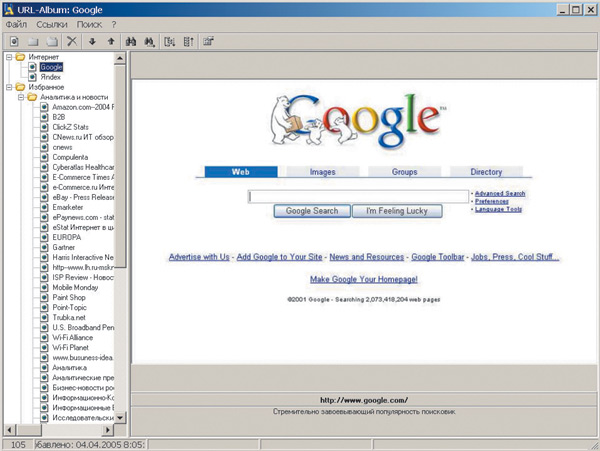Switch to the Directory tab on Google

[486, 172]
